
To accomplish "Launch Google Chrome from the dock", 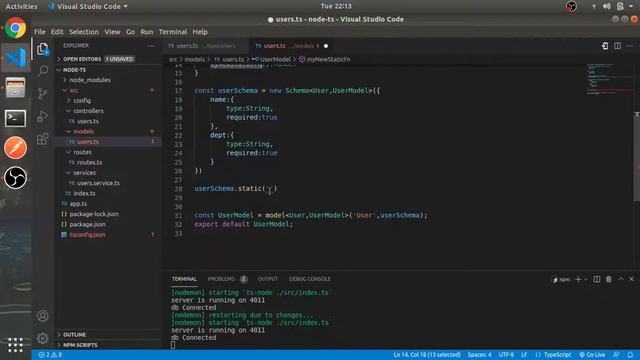I will point(16,28).
